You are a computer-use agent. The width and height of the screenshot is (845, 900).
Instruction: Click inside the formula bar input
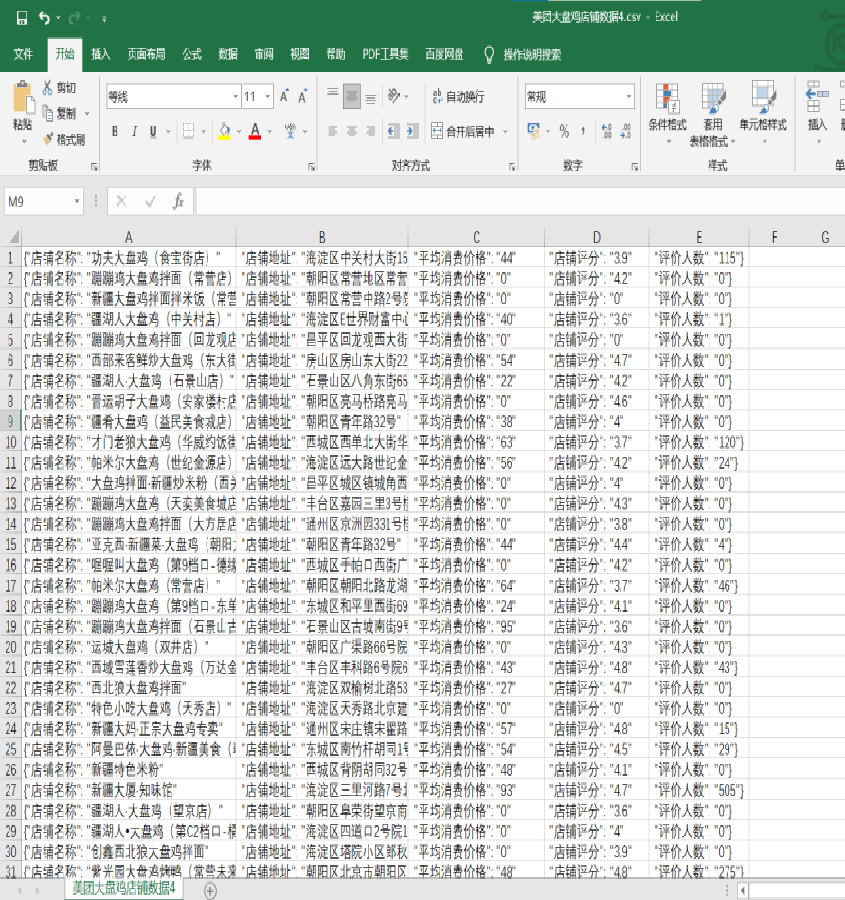click(x=520, y=201)
